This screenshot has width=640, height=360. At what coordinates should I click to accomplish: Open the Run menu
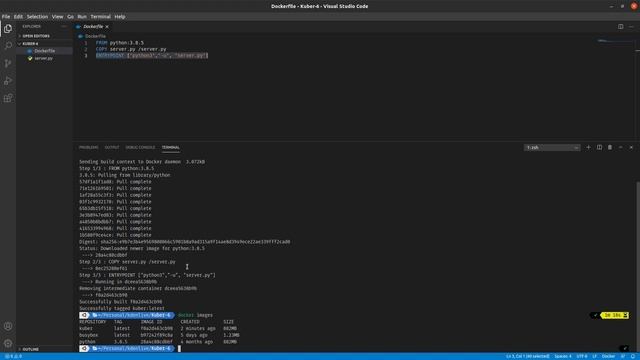82,17
